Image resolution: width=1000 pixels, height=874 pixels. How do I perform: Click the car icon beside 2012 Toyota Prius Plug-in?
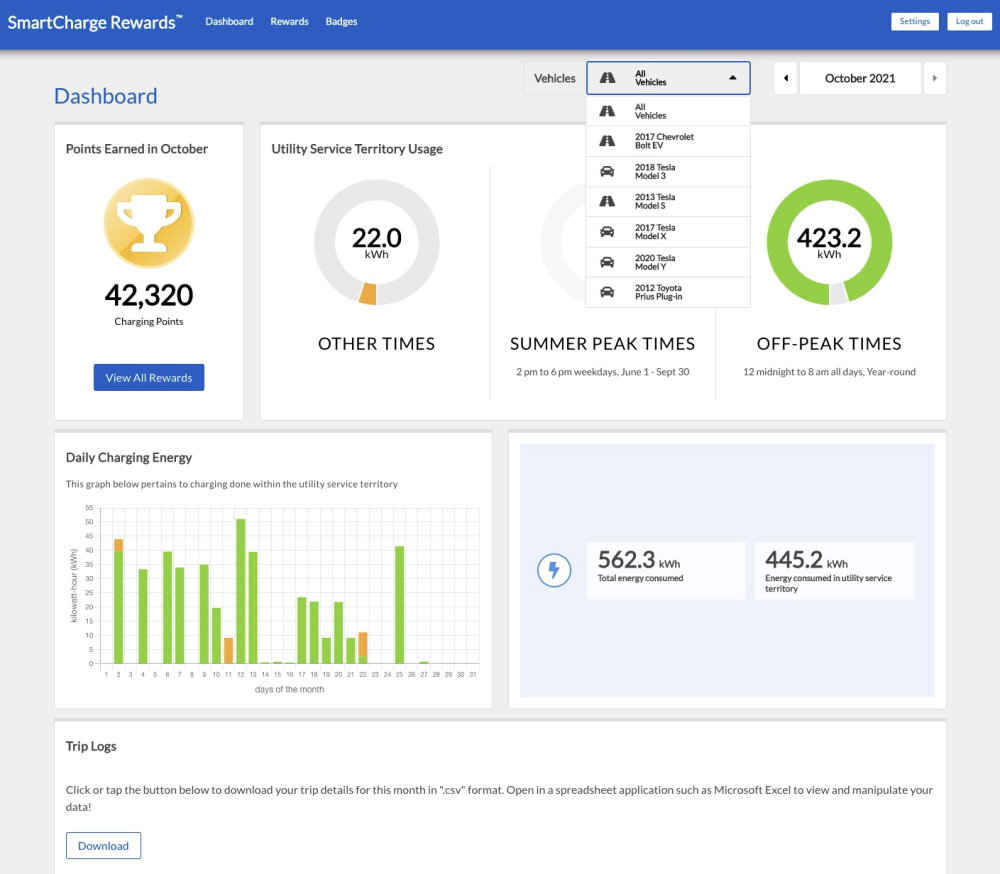tap(607, 292)
